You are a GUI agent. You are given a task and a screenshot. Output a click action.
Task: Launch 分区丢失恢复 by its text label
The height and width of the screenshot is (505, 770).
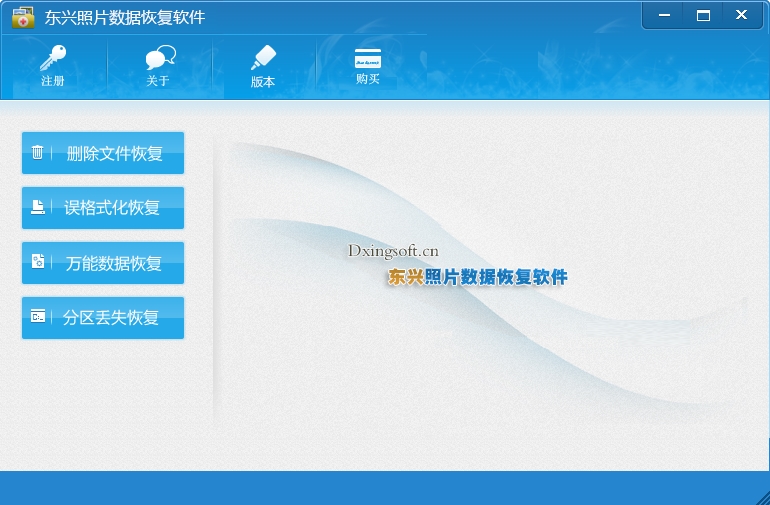tap(111, 318)
